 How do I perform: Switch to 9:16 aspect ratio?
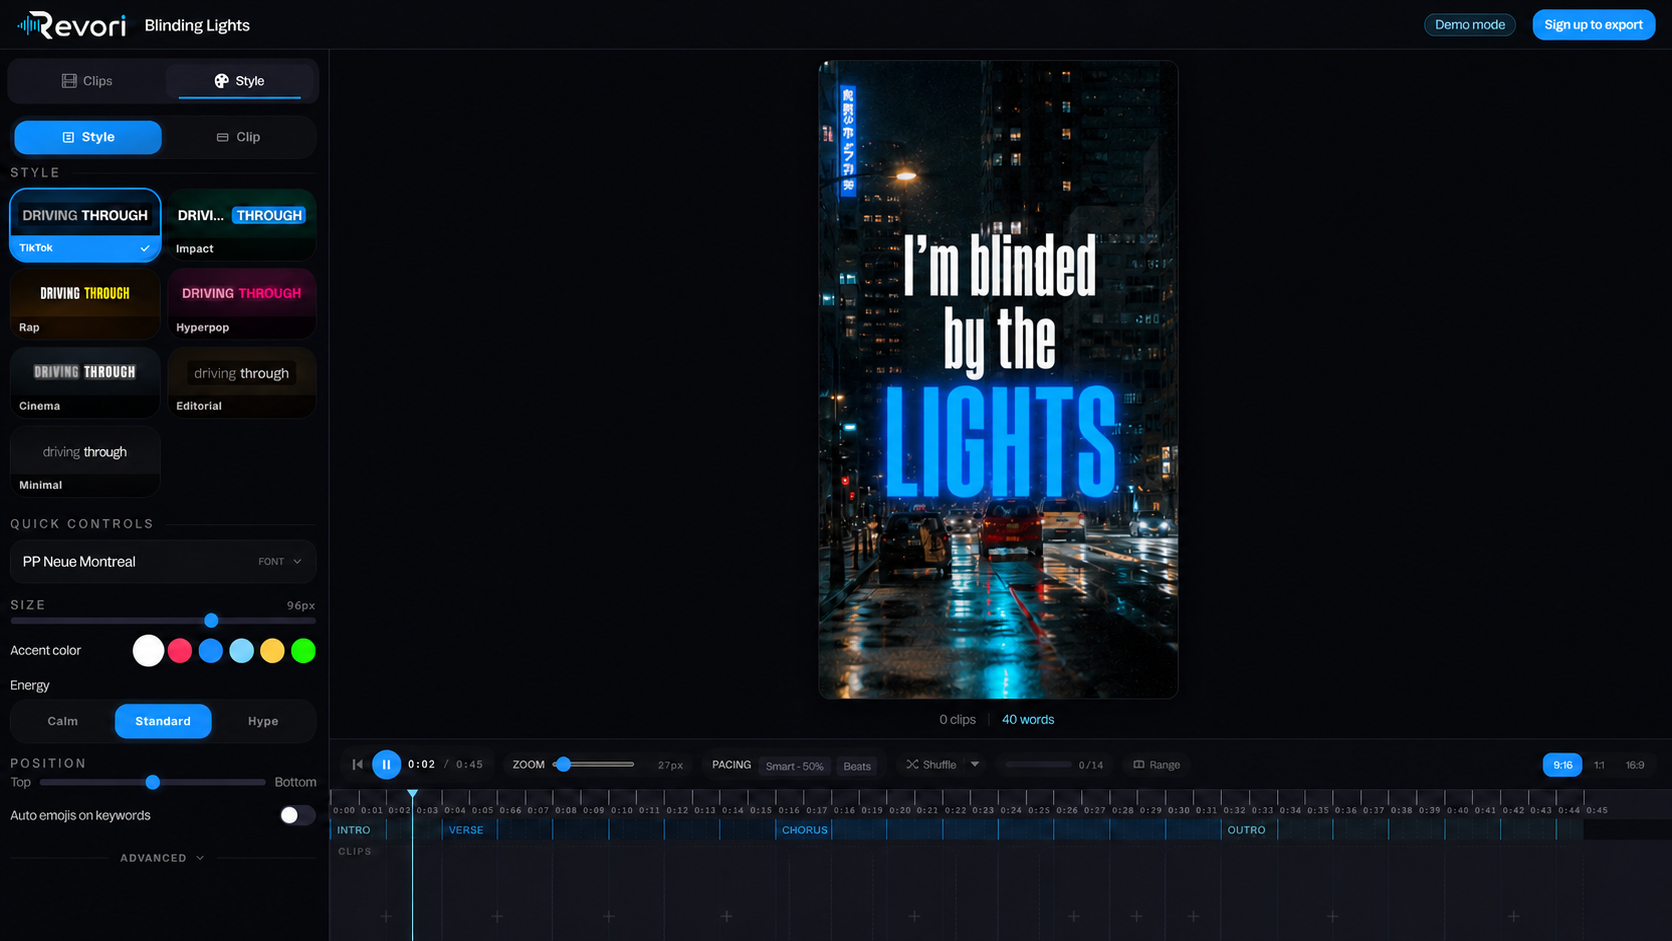point(1562,765)
